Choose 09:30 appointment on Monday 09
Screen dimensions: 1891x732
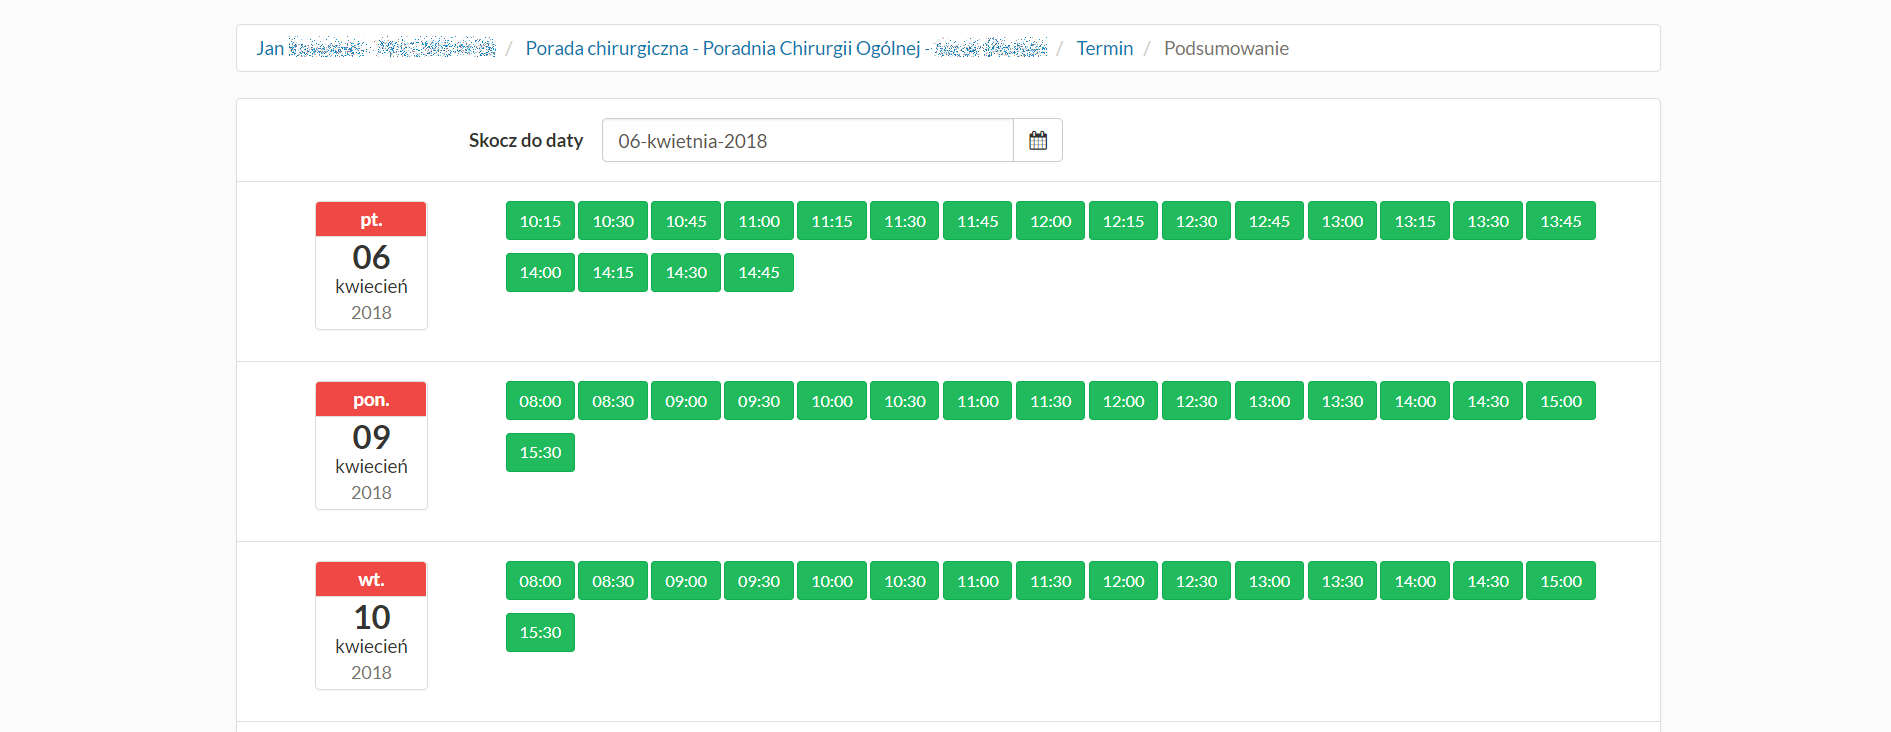(x=758, y=401)
